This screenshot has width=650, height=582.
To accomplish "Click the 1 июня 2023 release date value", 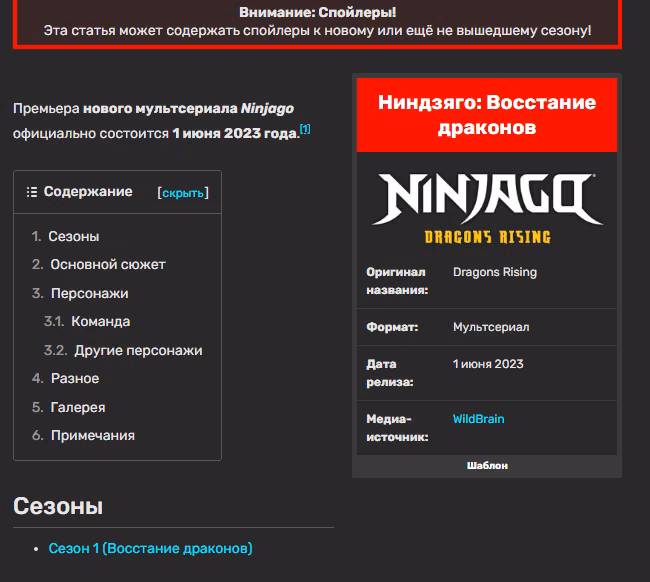I will pyautogui.click(x=488, y=364).
